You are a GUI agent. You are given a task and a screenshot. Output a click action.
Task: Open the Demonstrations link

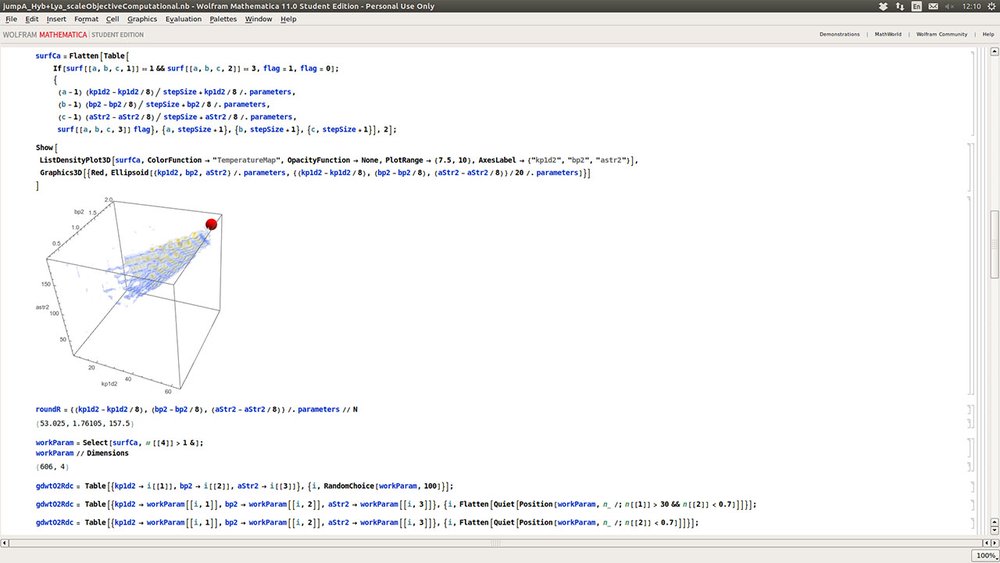[839, 34]
